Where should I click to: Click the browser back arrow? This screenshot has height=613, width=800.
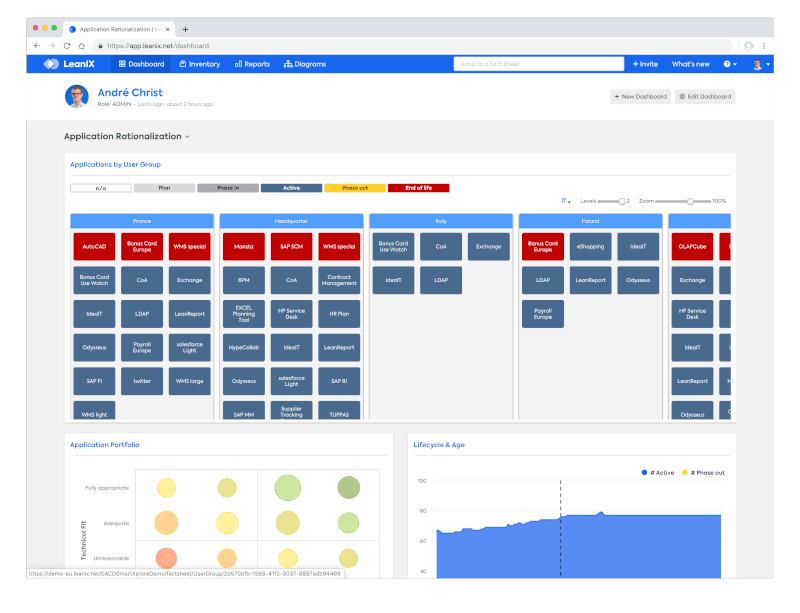[37, 46]
